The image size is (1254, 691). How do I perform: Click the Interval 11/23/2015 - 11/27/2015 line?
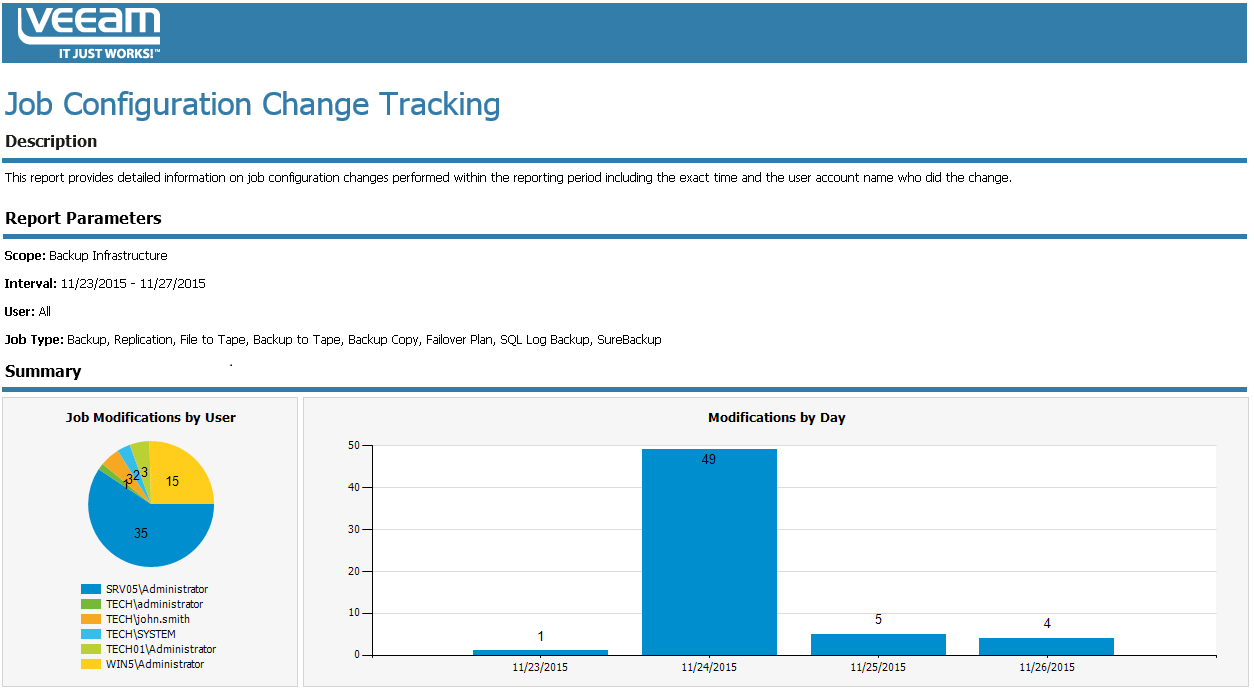105,284
